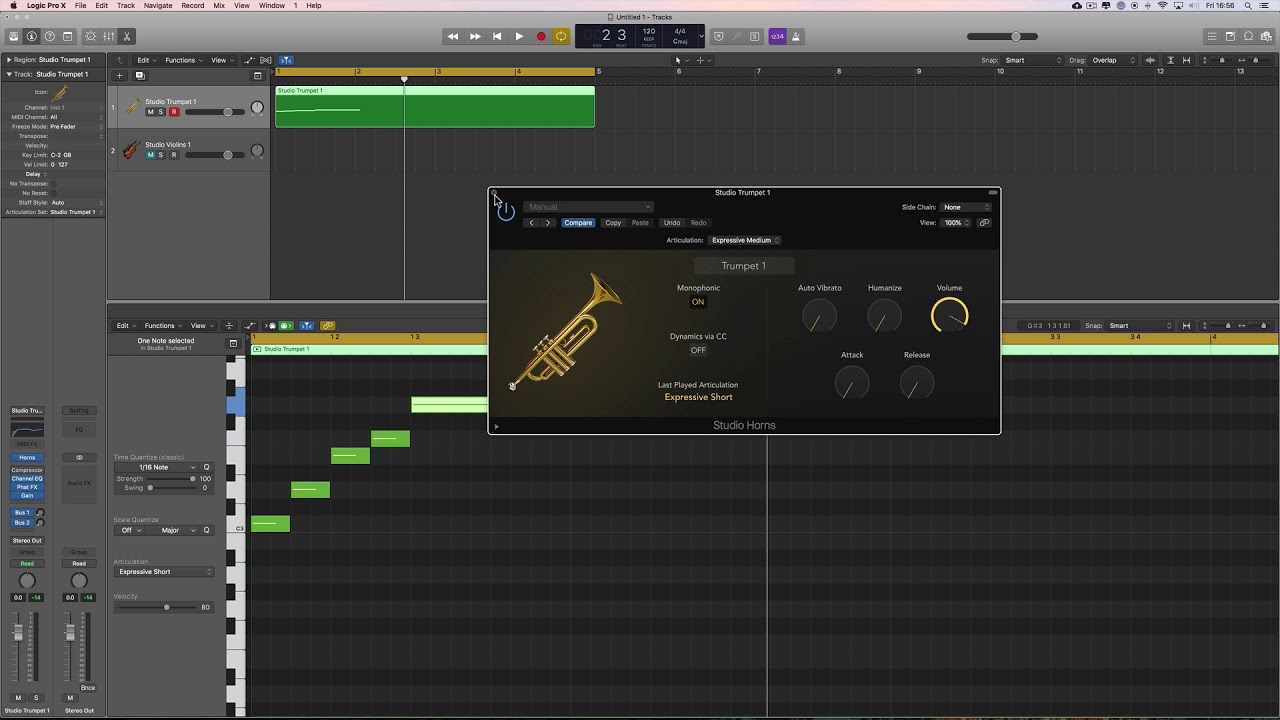
Task: Mute the Studio Trumpet 1 track
Action: point(151,112)
